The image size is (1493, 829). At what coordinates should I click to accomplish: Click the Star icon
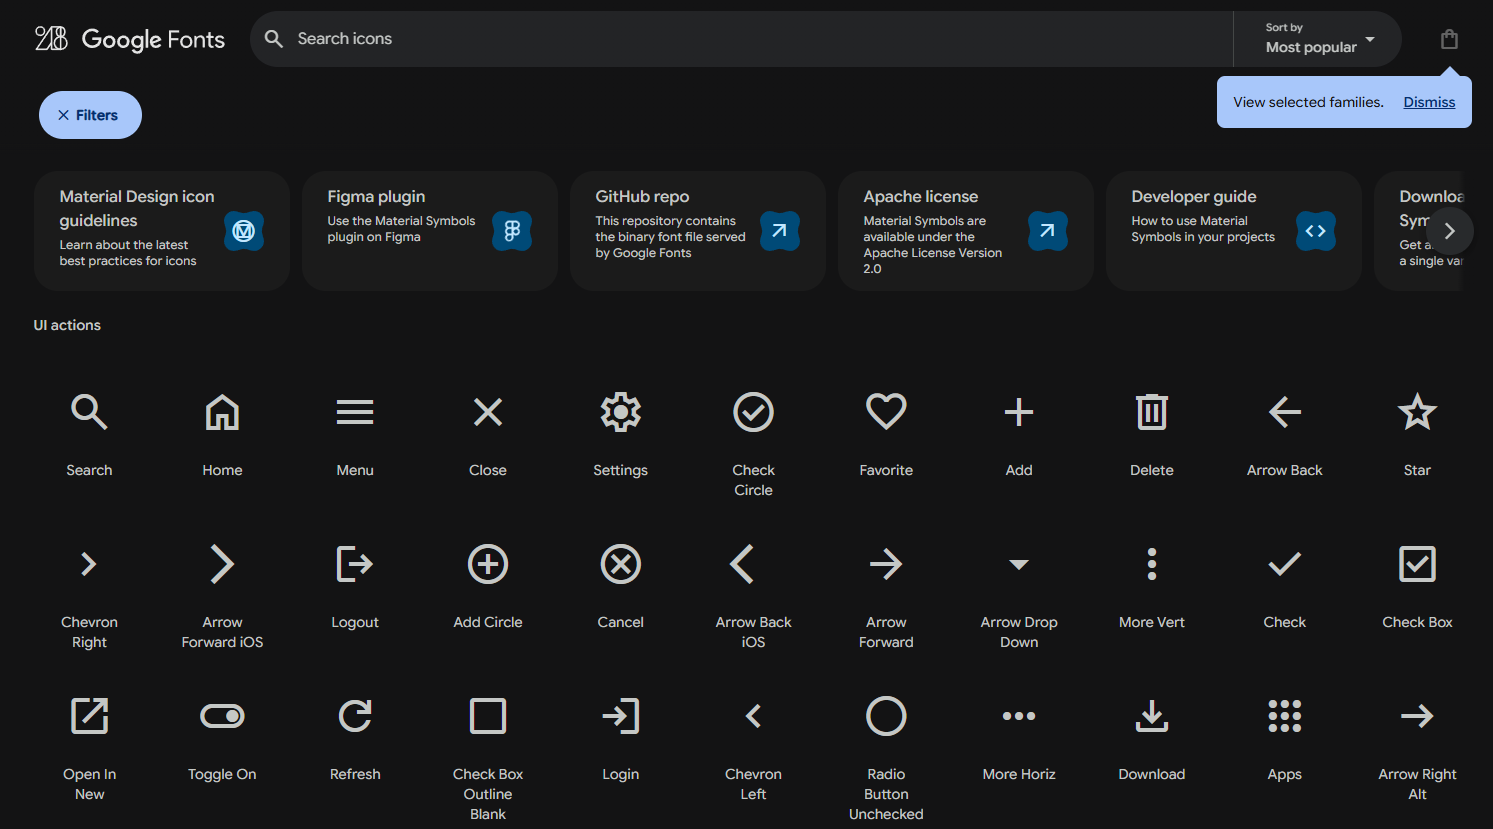[1417, 412]
